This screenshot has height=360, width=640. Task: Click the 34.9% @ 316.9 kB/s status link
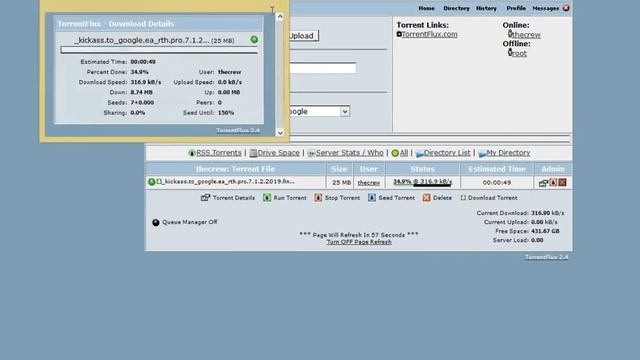[422, 182]
